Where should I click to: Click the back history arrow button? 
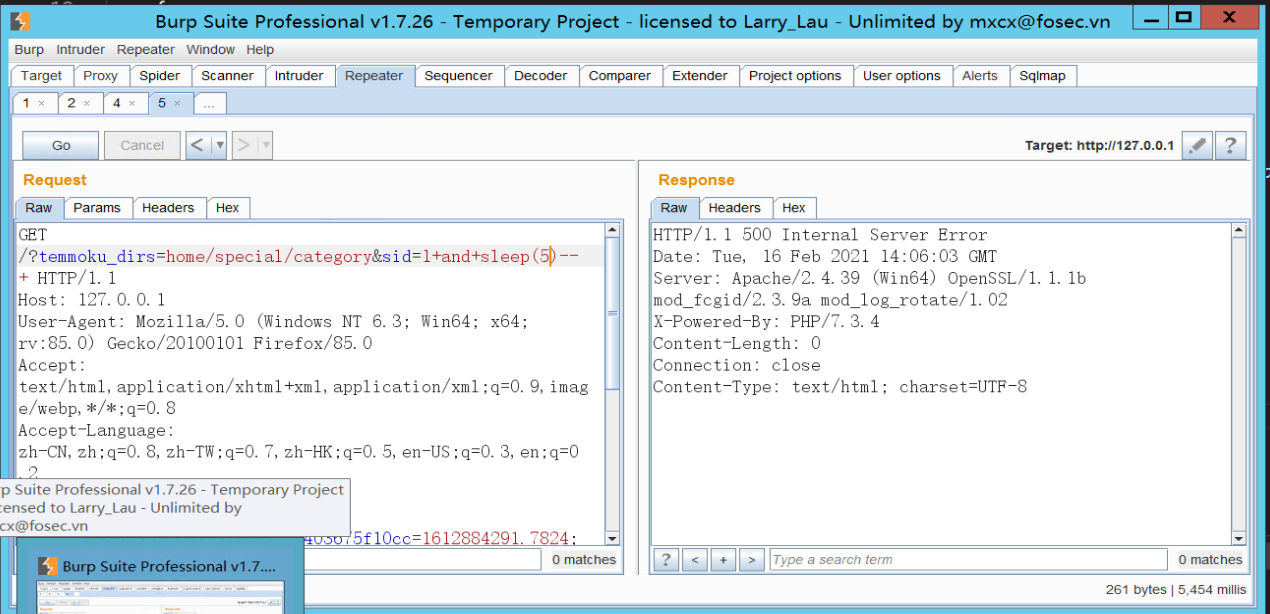pos(198,145)
